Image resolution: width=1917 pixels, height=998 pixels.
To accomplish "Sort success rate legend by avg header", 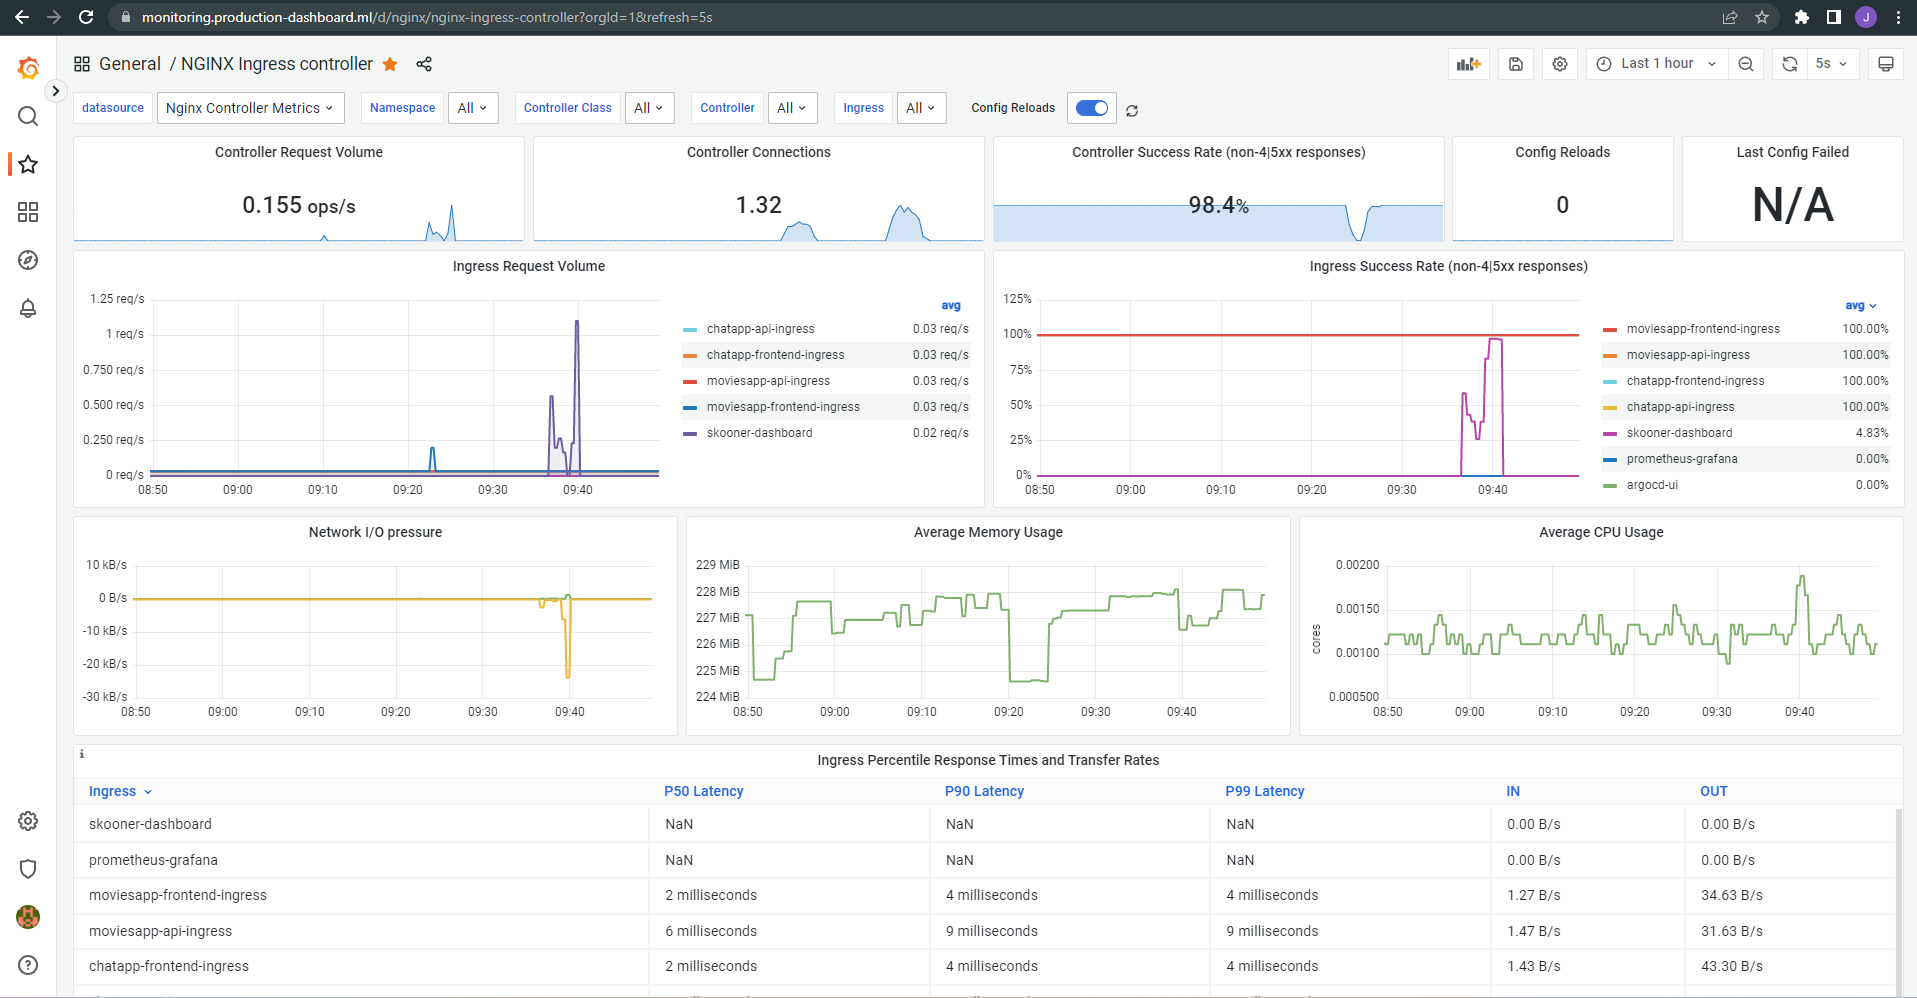I will click(x=1860, y=306).
